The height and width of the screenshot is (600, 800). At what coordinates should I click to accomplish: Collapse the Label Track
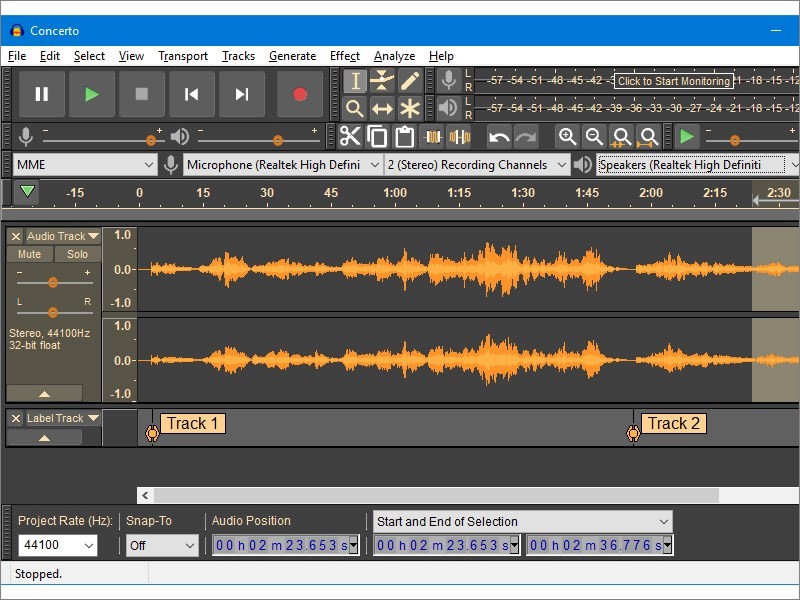(x=44, y=437)
